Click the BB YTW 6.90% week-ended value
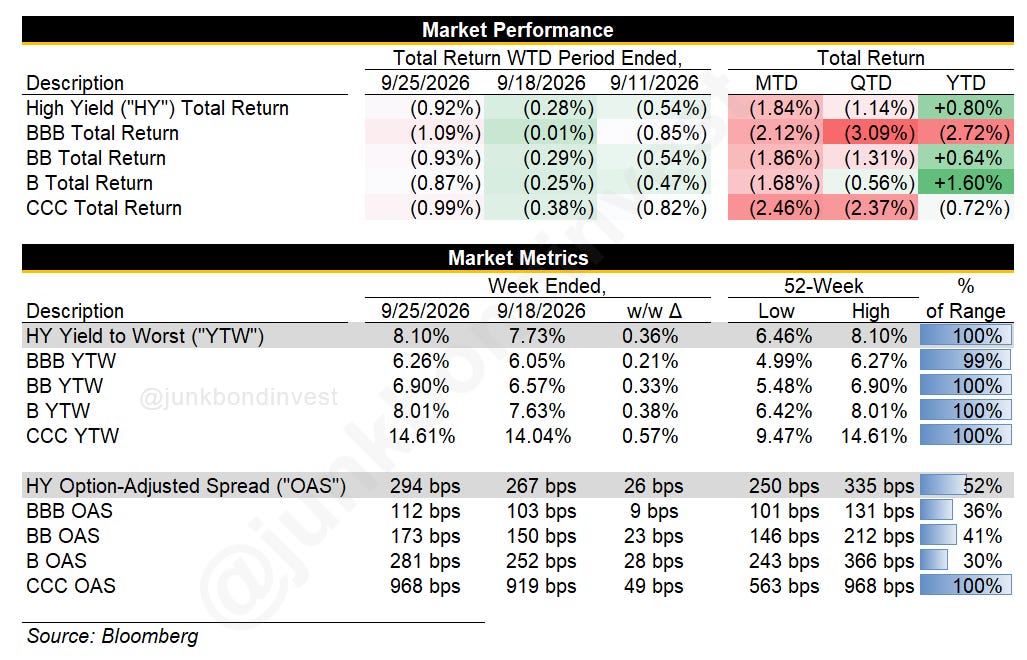The image size is (1027, 660). (420, 386)
